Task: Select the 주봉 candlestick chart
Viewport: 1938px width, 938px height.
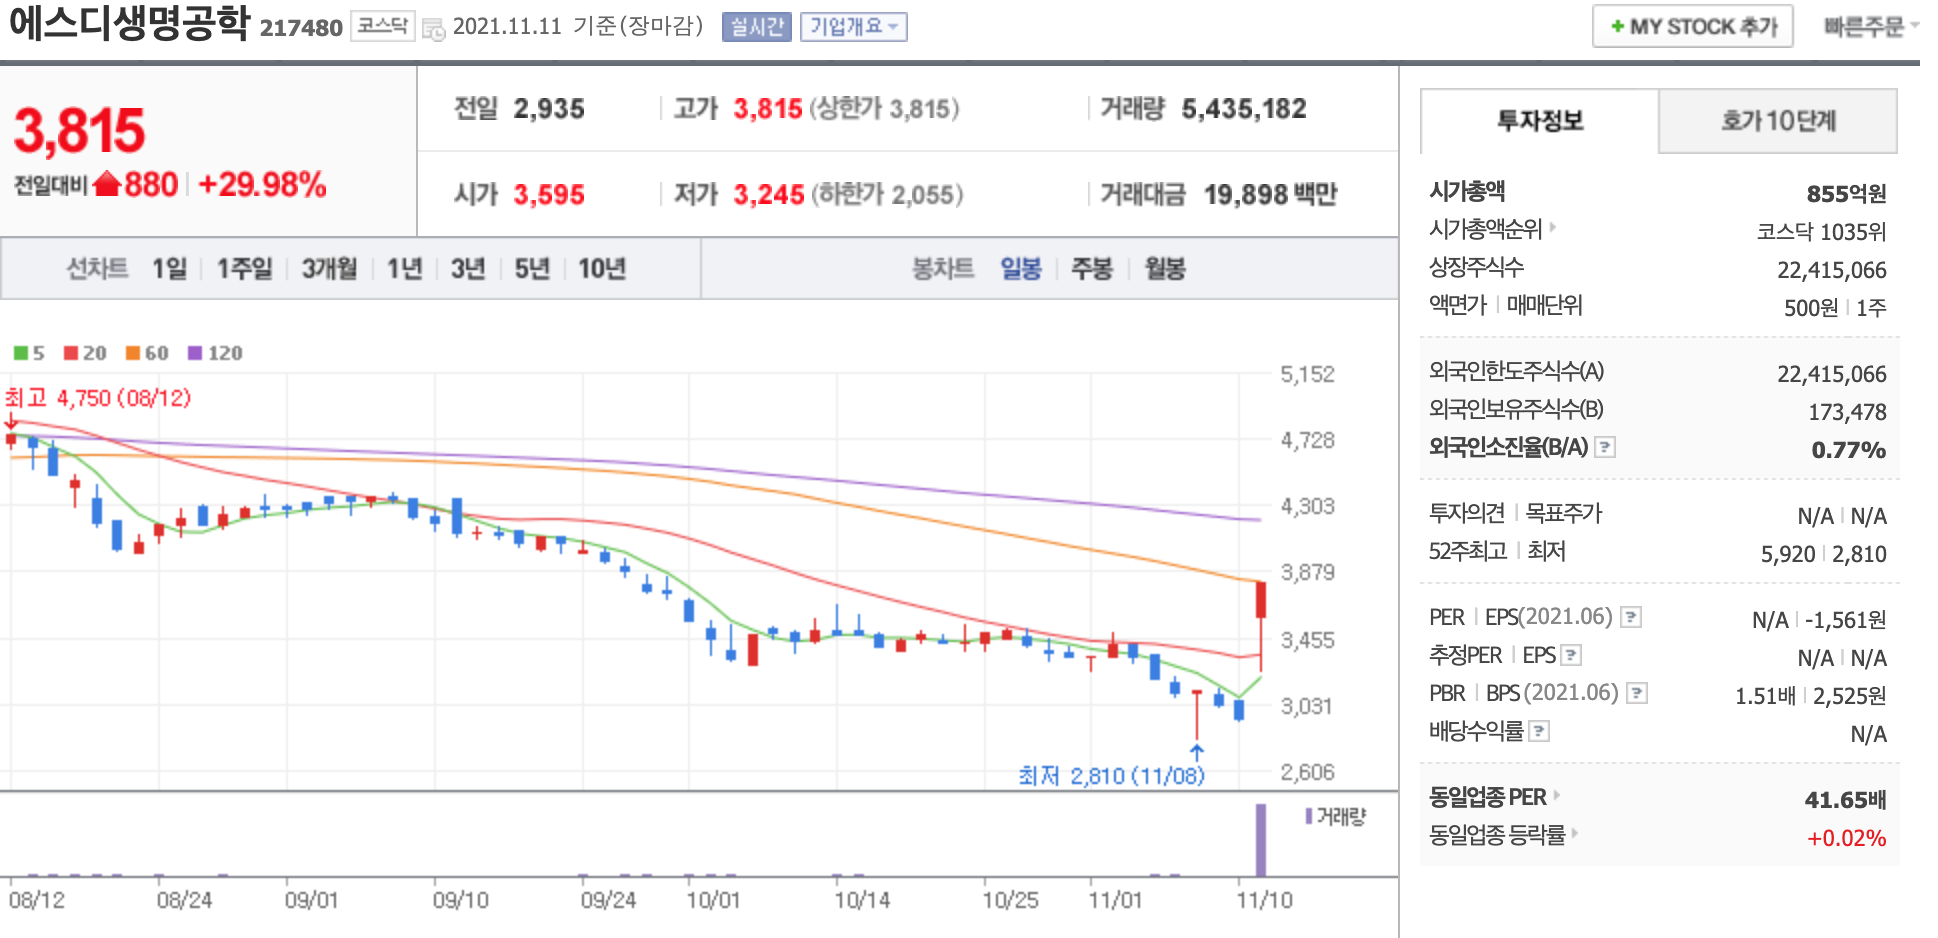Action: [1091, 268]
